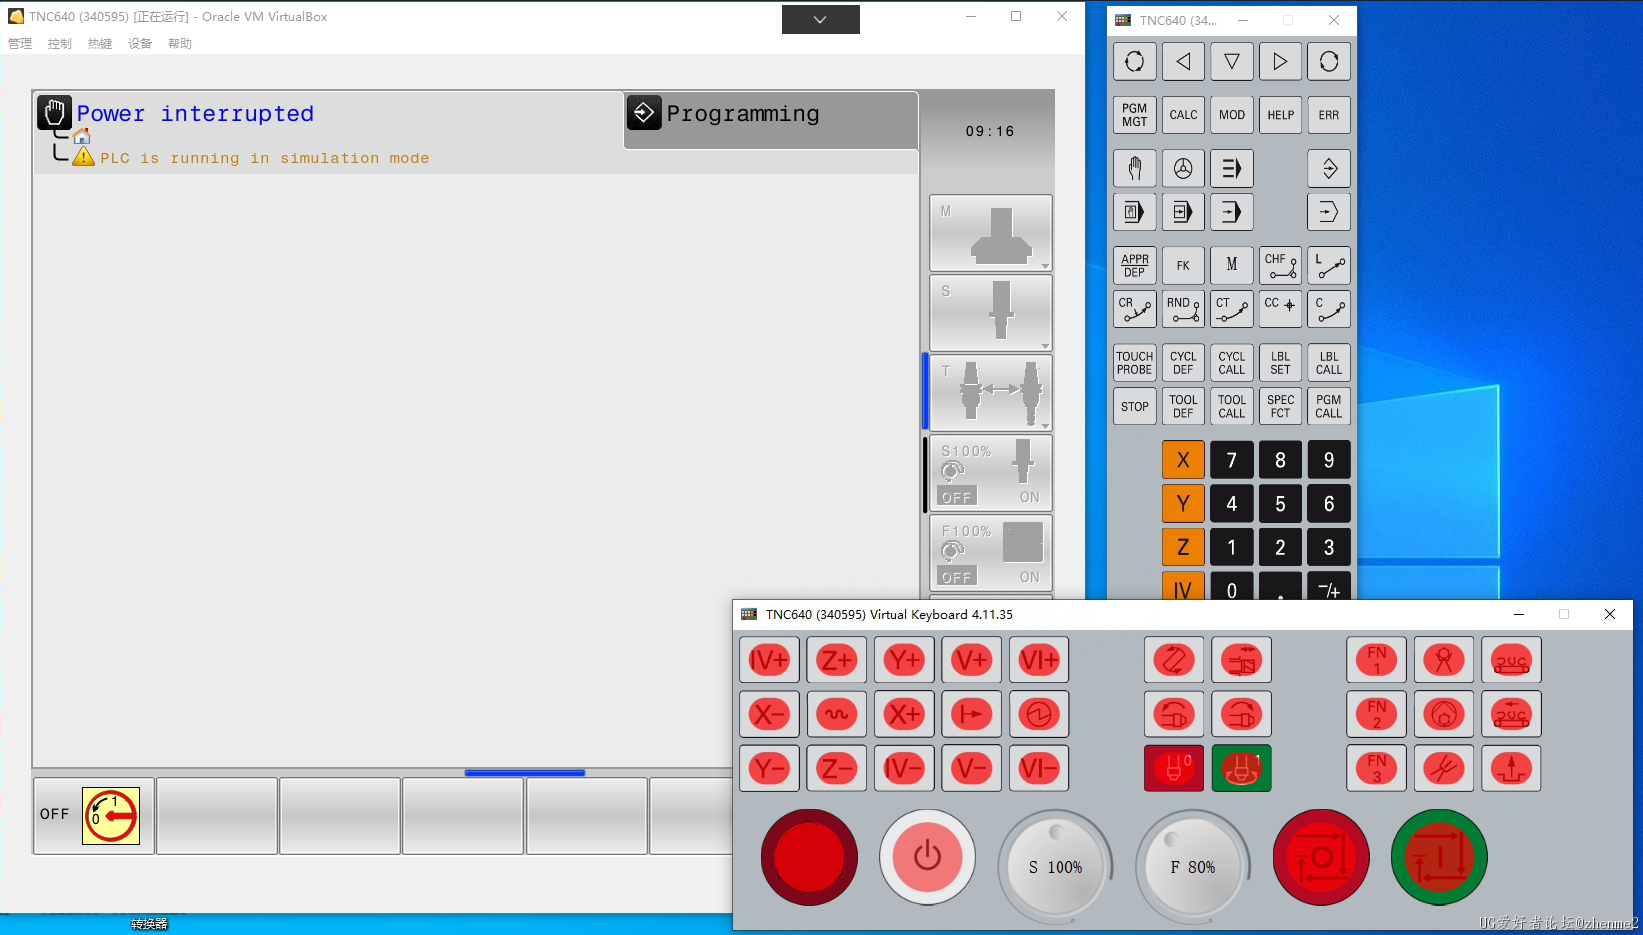Viewport: 1643px width, 935px height.
Task: Click the CT tangential arc key
Action: (x=1231, y=308)
